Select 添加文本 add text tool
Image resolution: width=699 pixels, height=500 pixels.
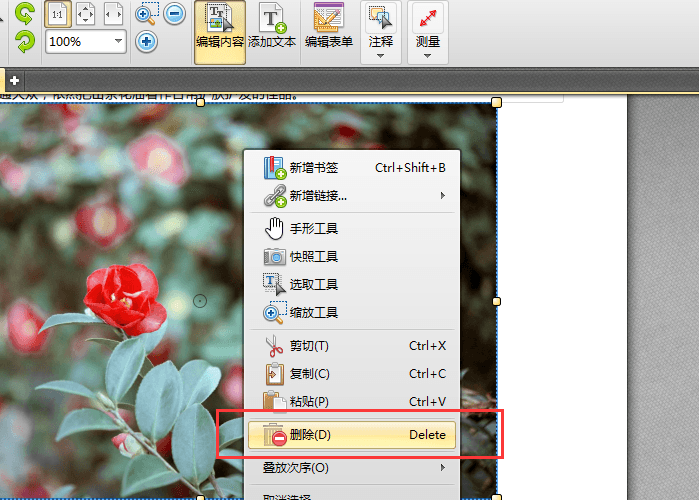[272, 27]
